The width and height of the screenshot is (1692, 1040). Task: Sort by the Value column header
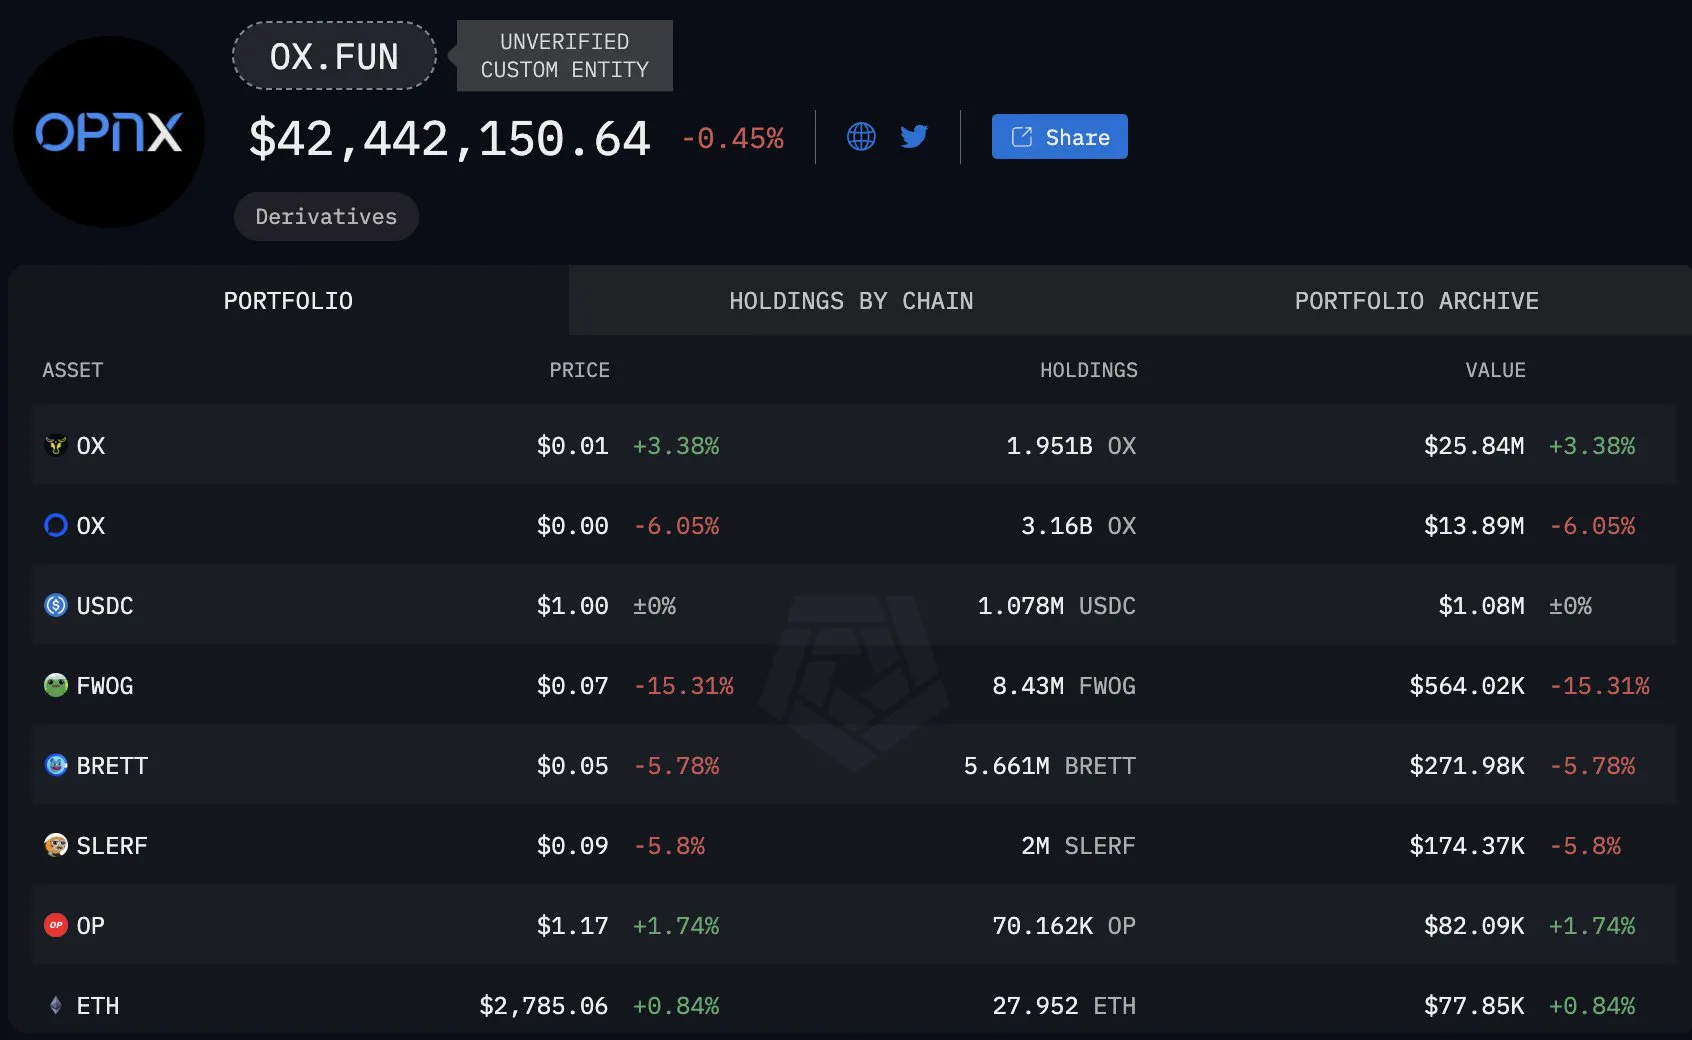point(1495,370)
